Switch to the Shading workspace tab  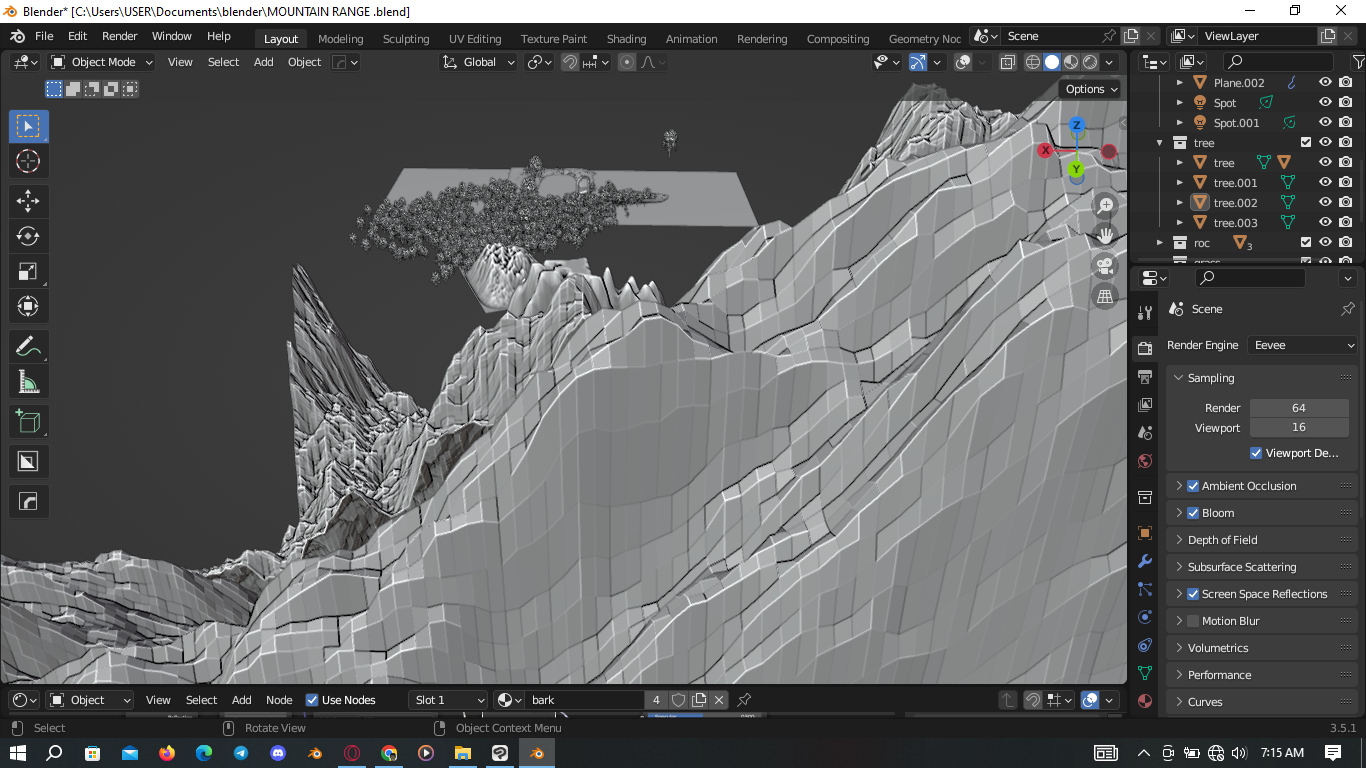coord(626,39)
